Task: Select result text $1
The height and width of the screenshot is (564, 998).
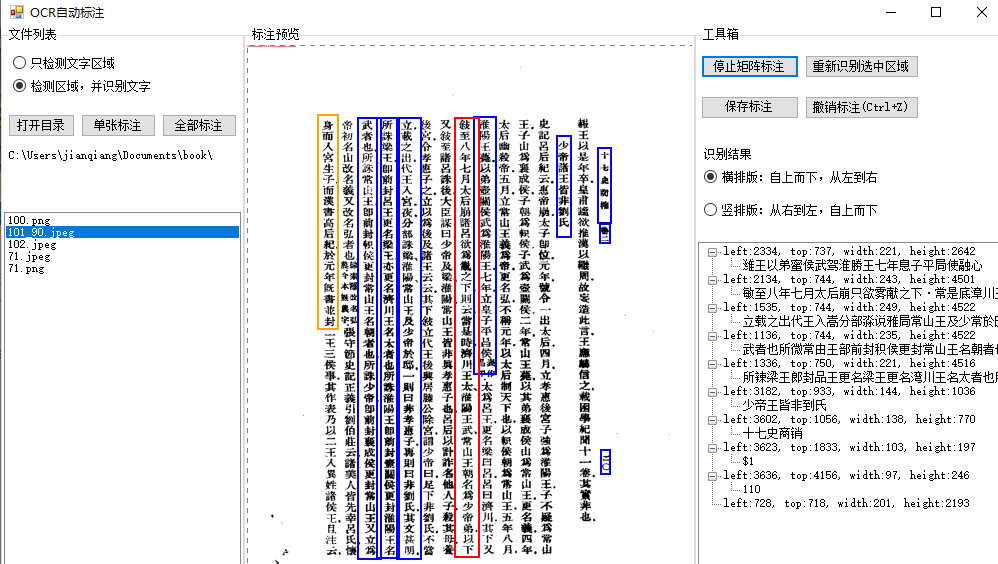Action: point(748,462)
